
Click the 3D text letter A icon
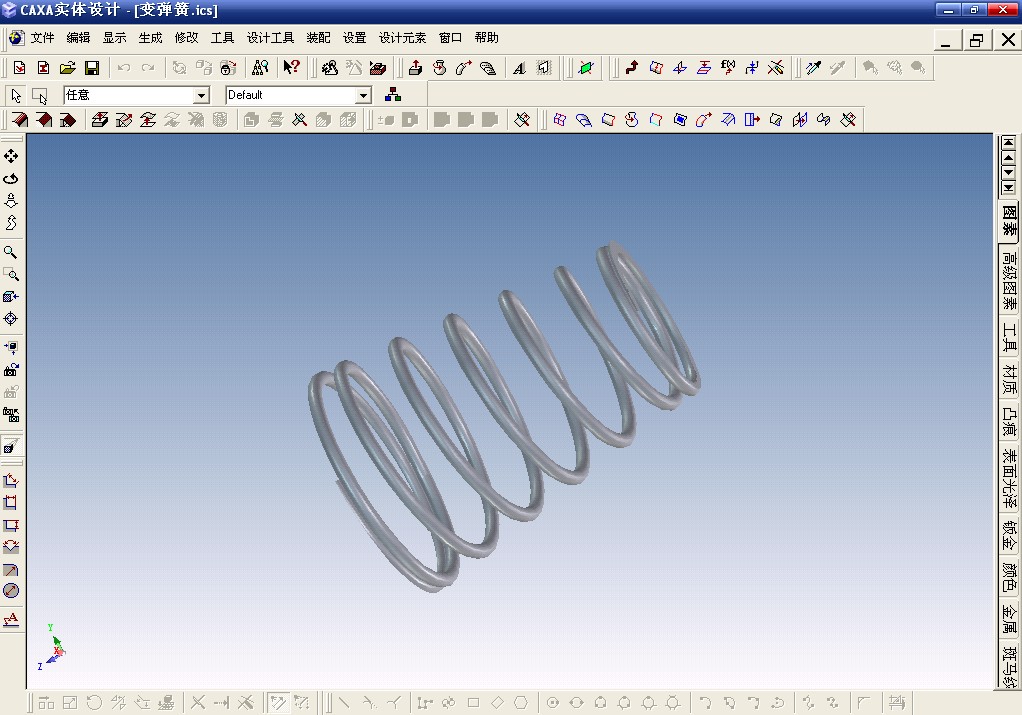pyautogui.click(x=519, y=68)
